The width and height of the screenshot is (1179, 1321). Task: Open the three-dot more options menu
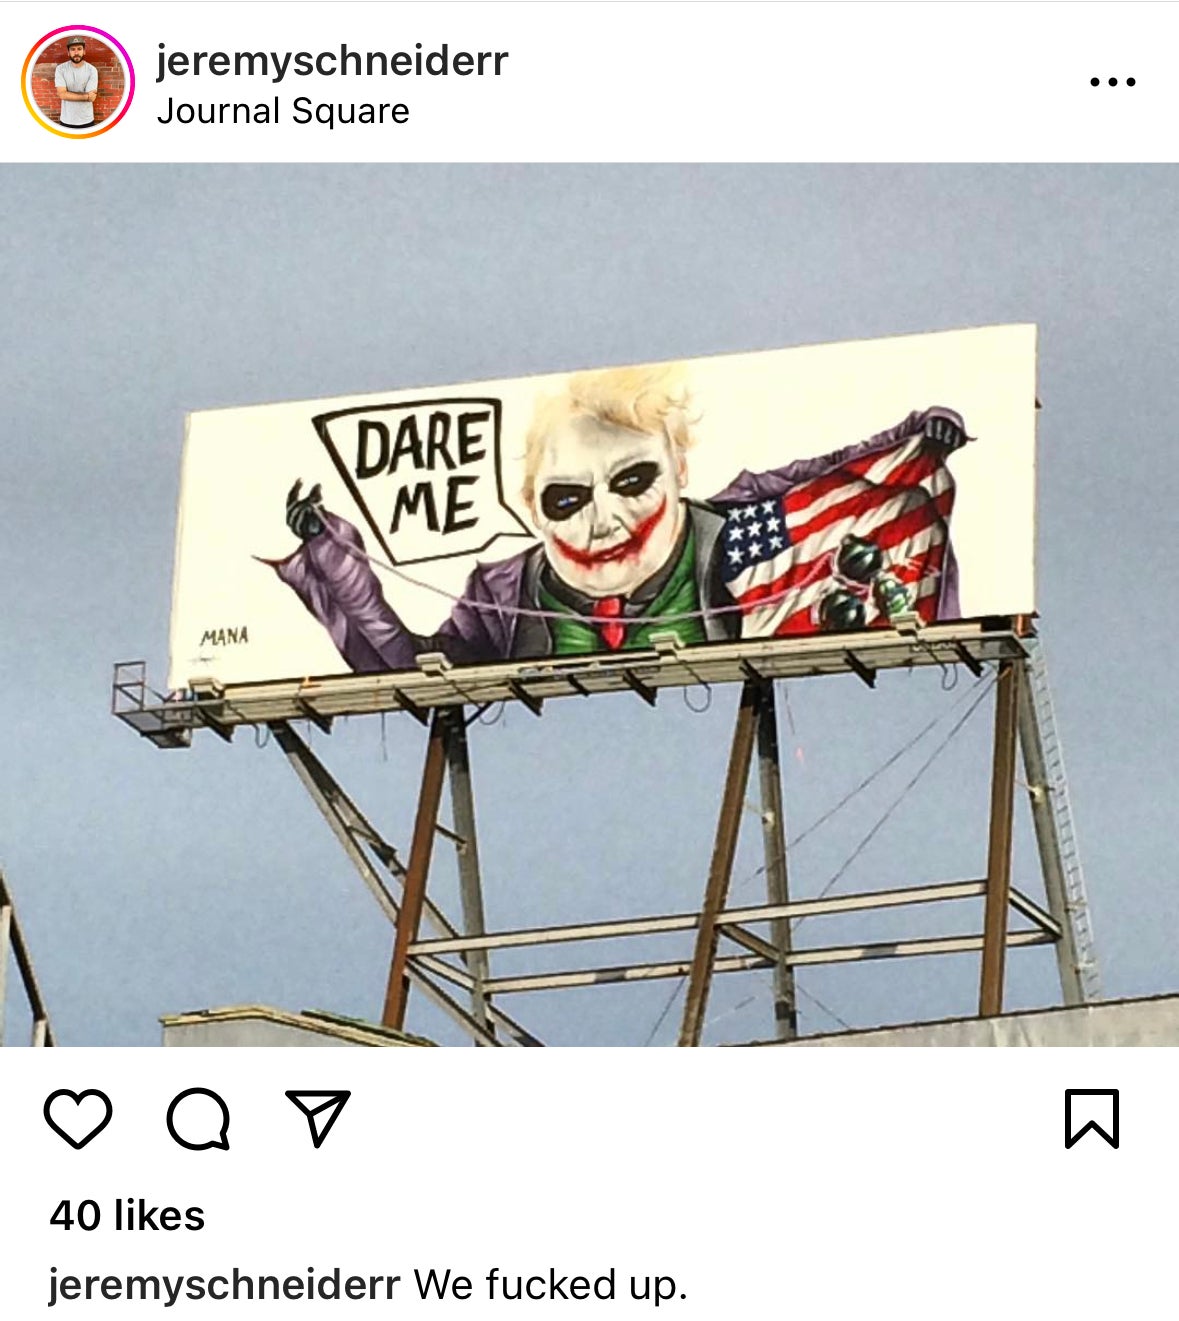click(1112, 82)
